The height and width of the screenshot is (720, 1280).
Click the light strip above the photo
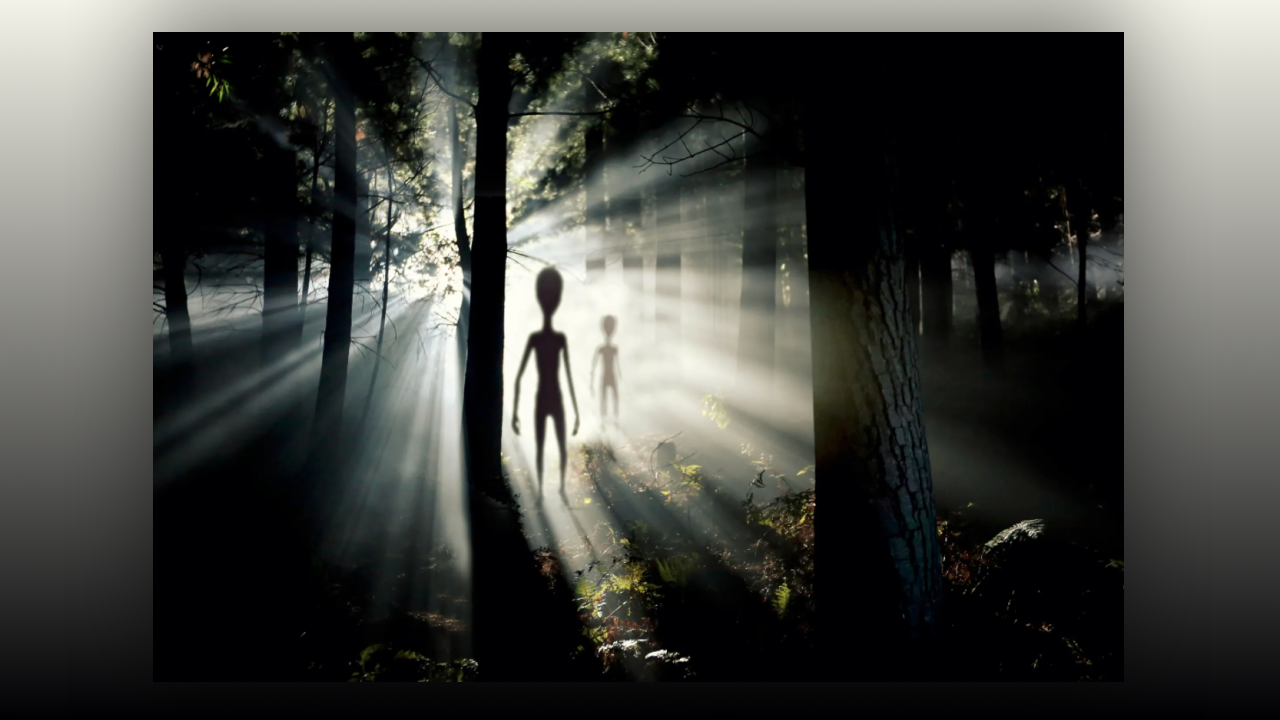(640, 15)
